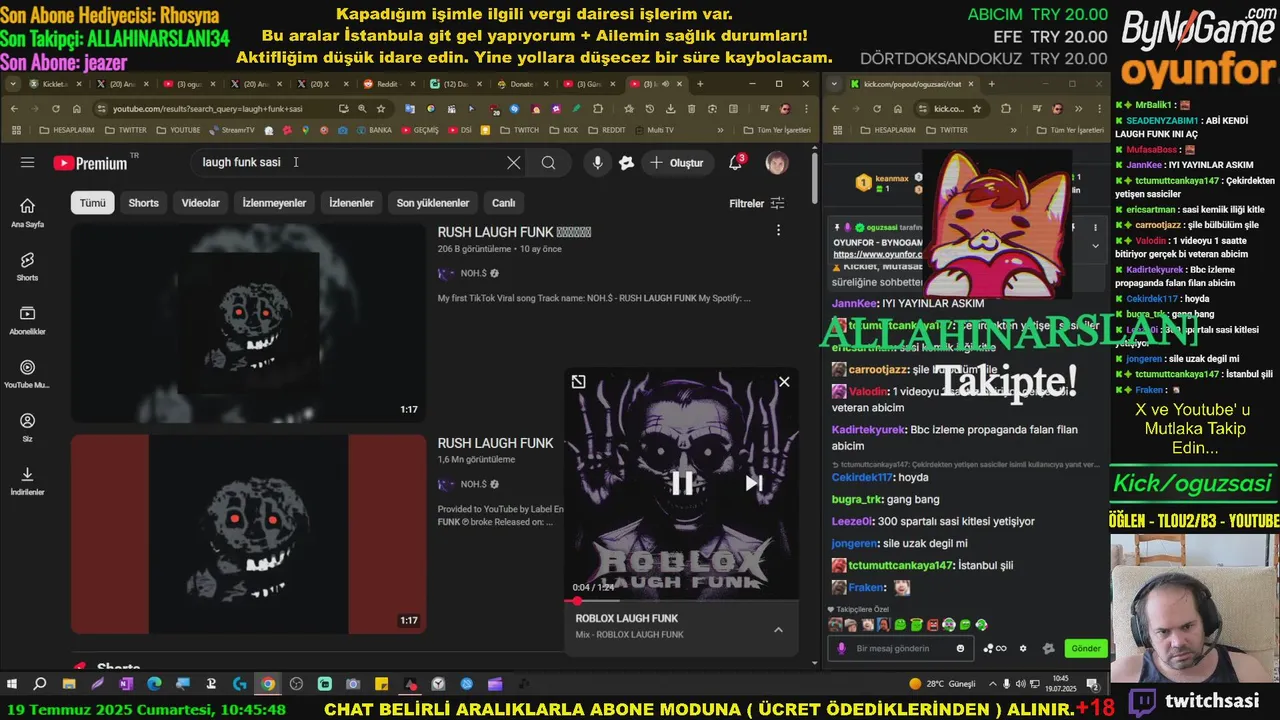Open İndirilenler in the YouTube sidebar

coord(27,481)
